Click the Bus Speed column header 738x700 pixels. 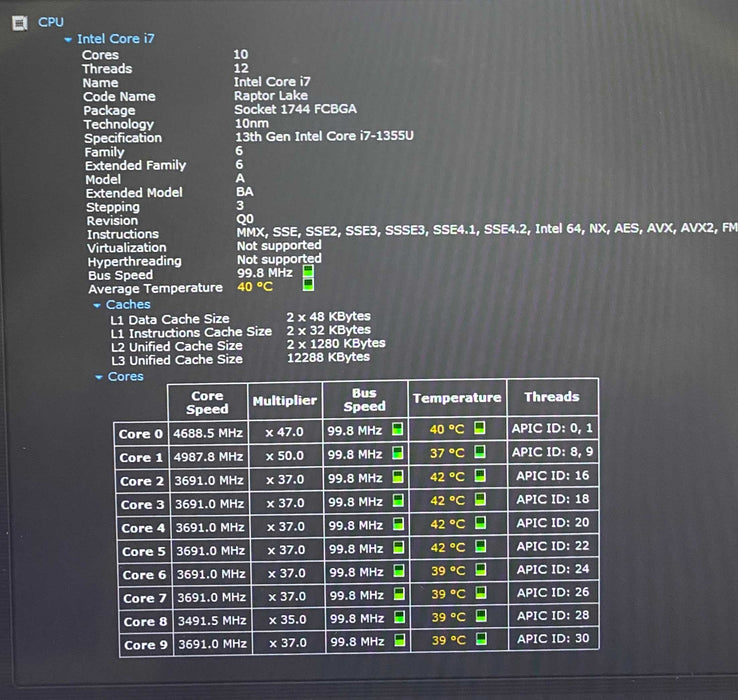365,400
